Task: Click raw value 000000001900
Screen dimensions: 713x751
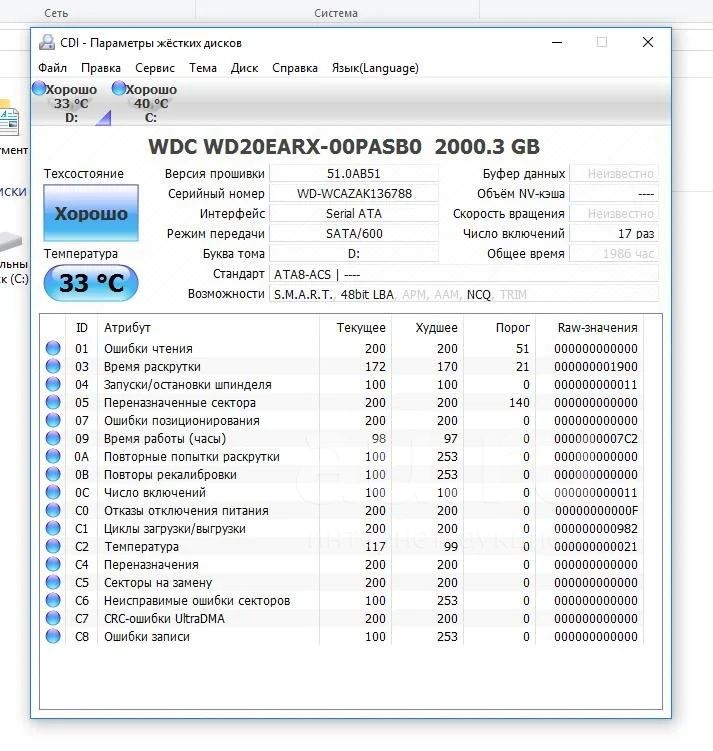Action: 596,366
